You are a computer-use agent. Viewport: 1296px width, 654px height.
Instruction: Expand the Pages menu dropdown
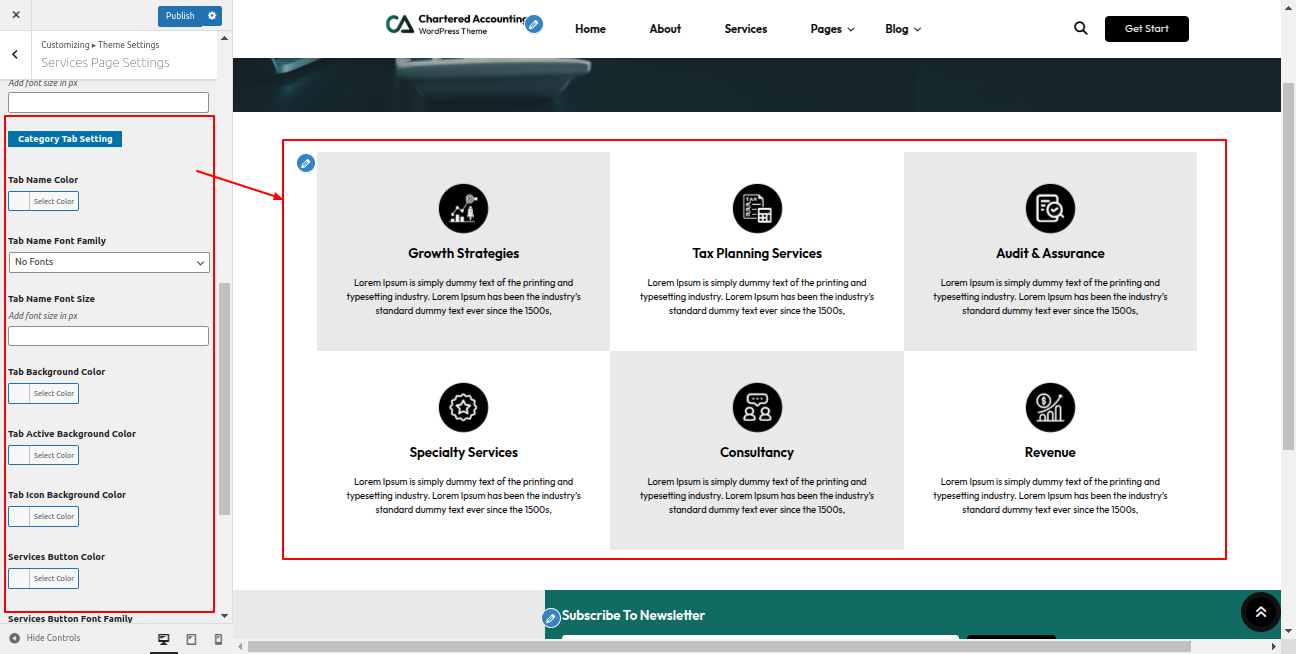(x=832, y=29)
